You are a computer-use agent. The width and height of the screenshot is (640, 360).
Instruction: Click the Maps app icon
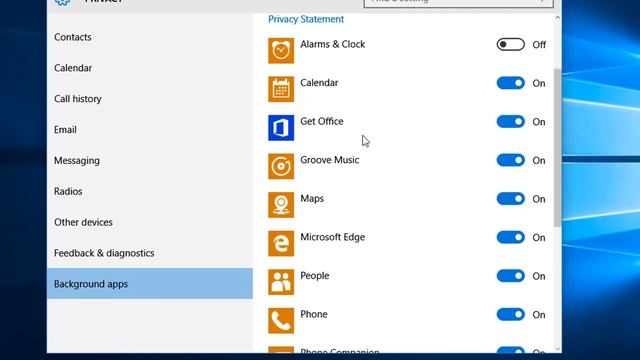click(281, 205)
